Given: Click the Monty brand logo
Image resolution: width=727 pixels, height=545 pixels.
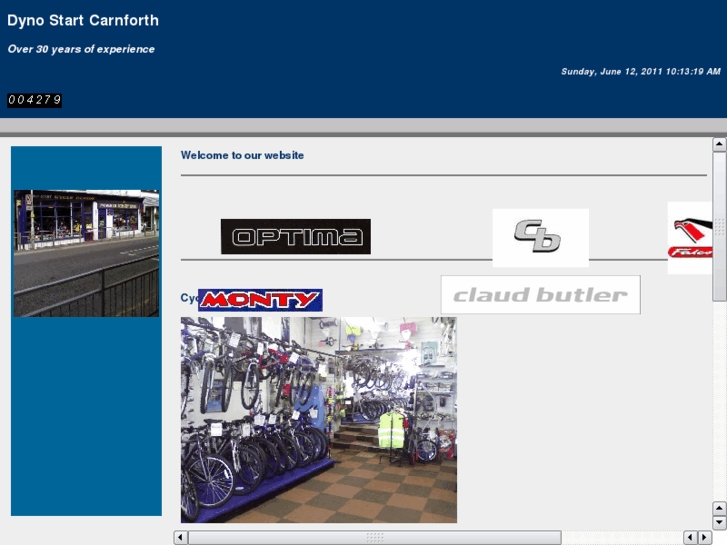Looking at the screenshot, I should (x=260, y=300).
